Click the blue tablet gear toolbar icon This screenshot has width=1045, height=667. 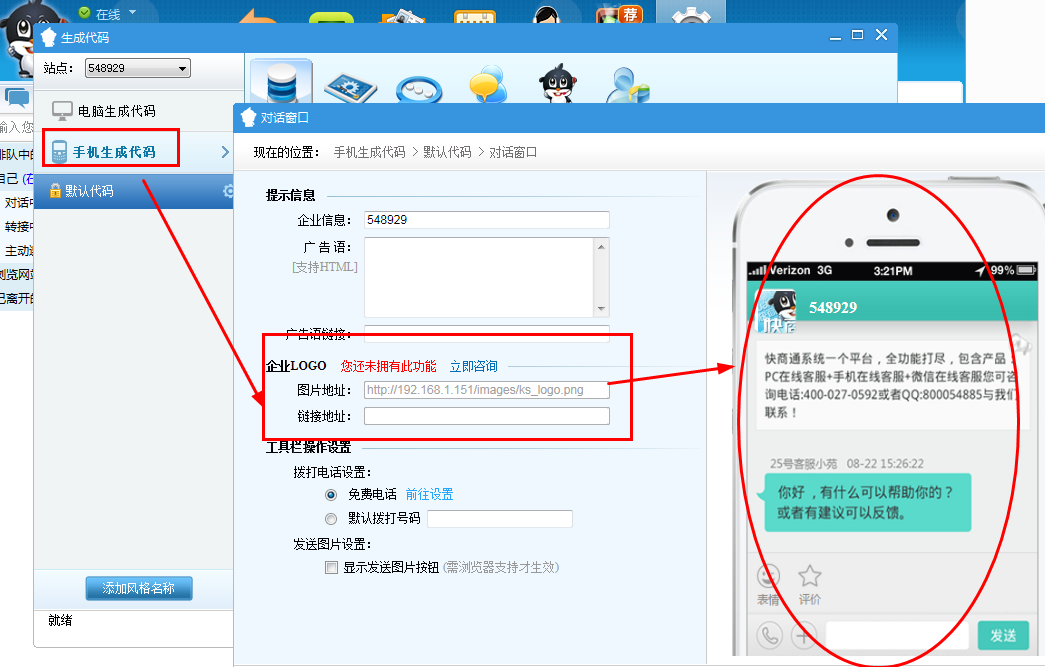[349, 89]
